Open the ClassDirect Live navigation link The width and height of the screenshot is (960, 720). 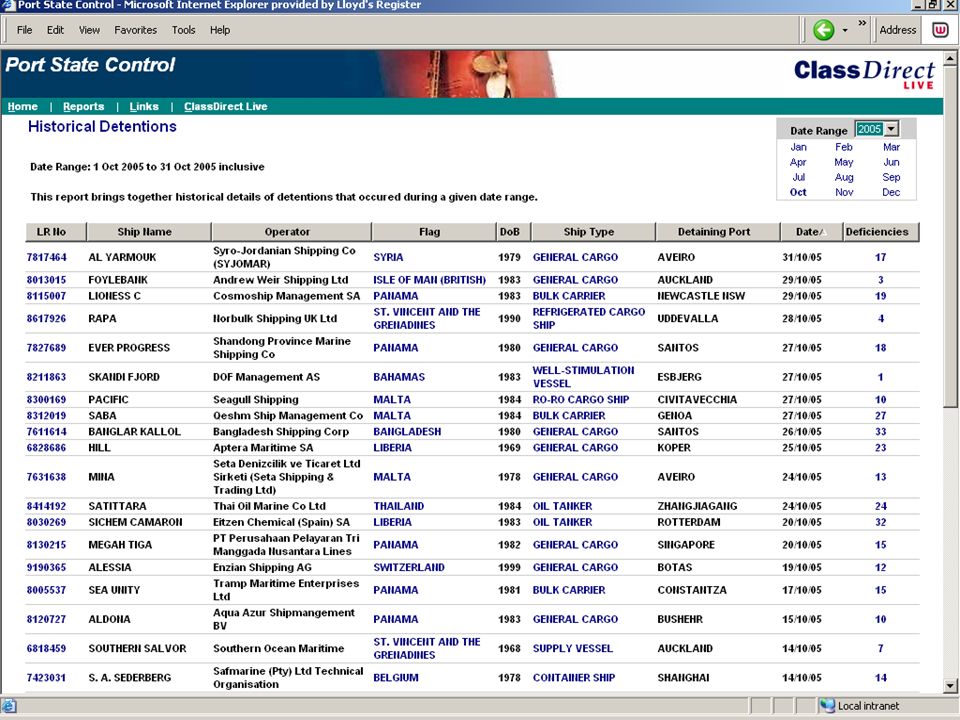[x=225, y=107]
